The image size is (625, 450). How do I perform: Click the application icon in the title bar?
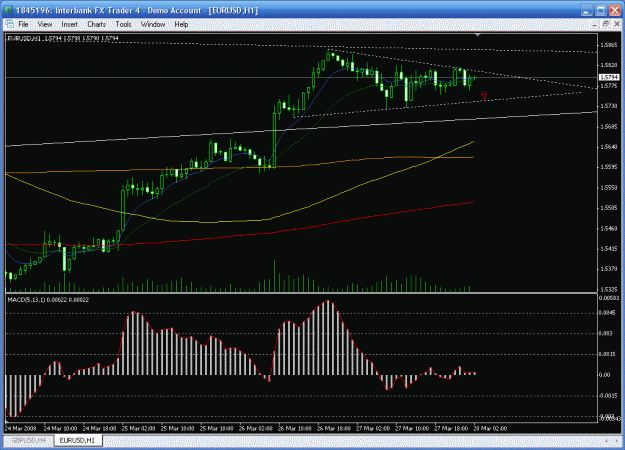click(8, 10)
